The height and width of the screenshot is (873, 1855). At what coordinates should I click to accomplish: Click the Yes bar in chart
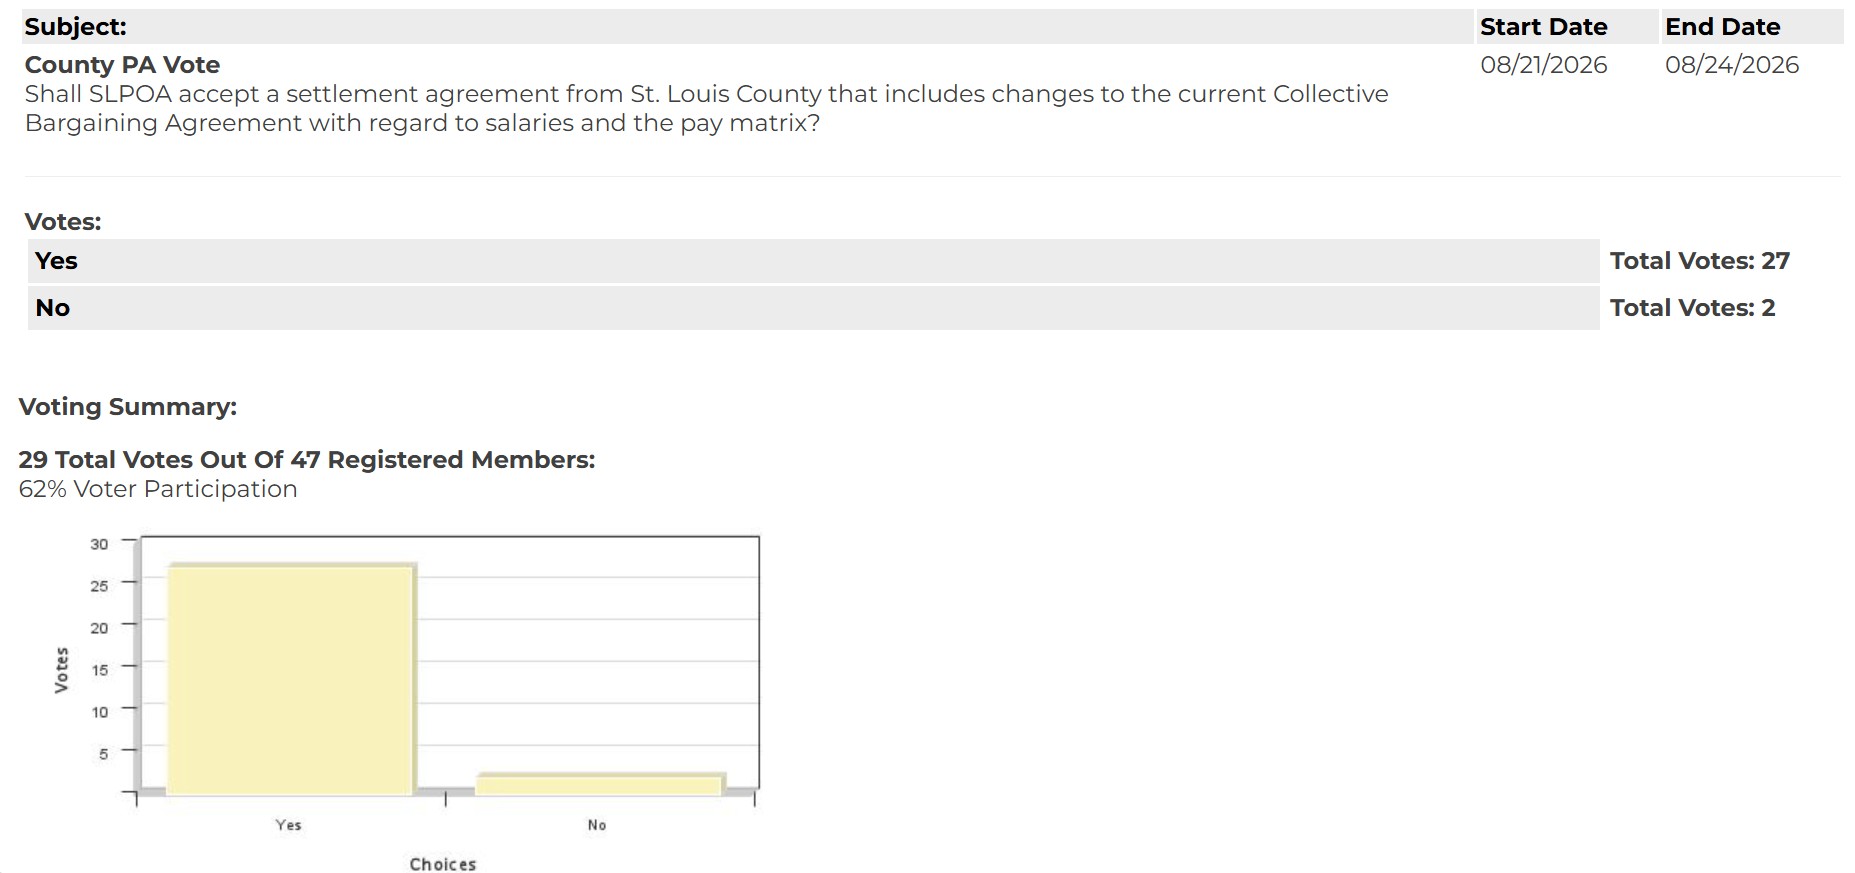coord(290,679)
